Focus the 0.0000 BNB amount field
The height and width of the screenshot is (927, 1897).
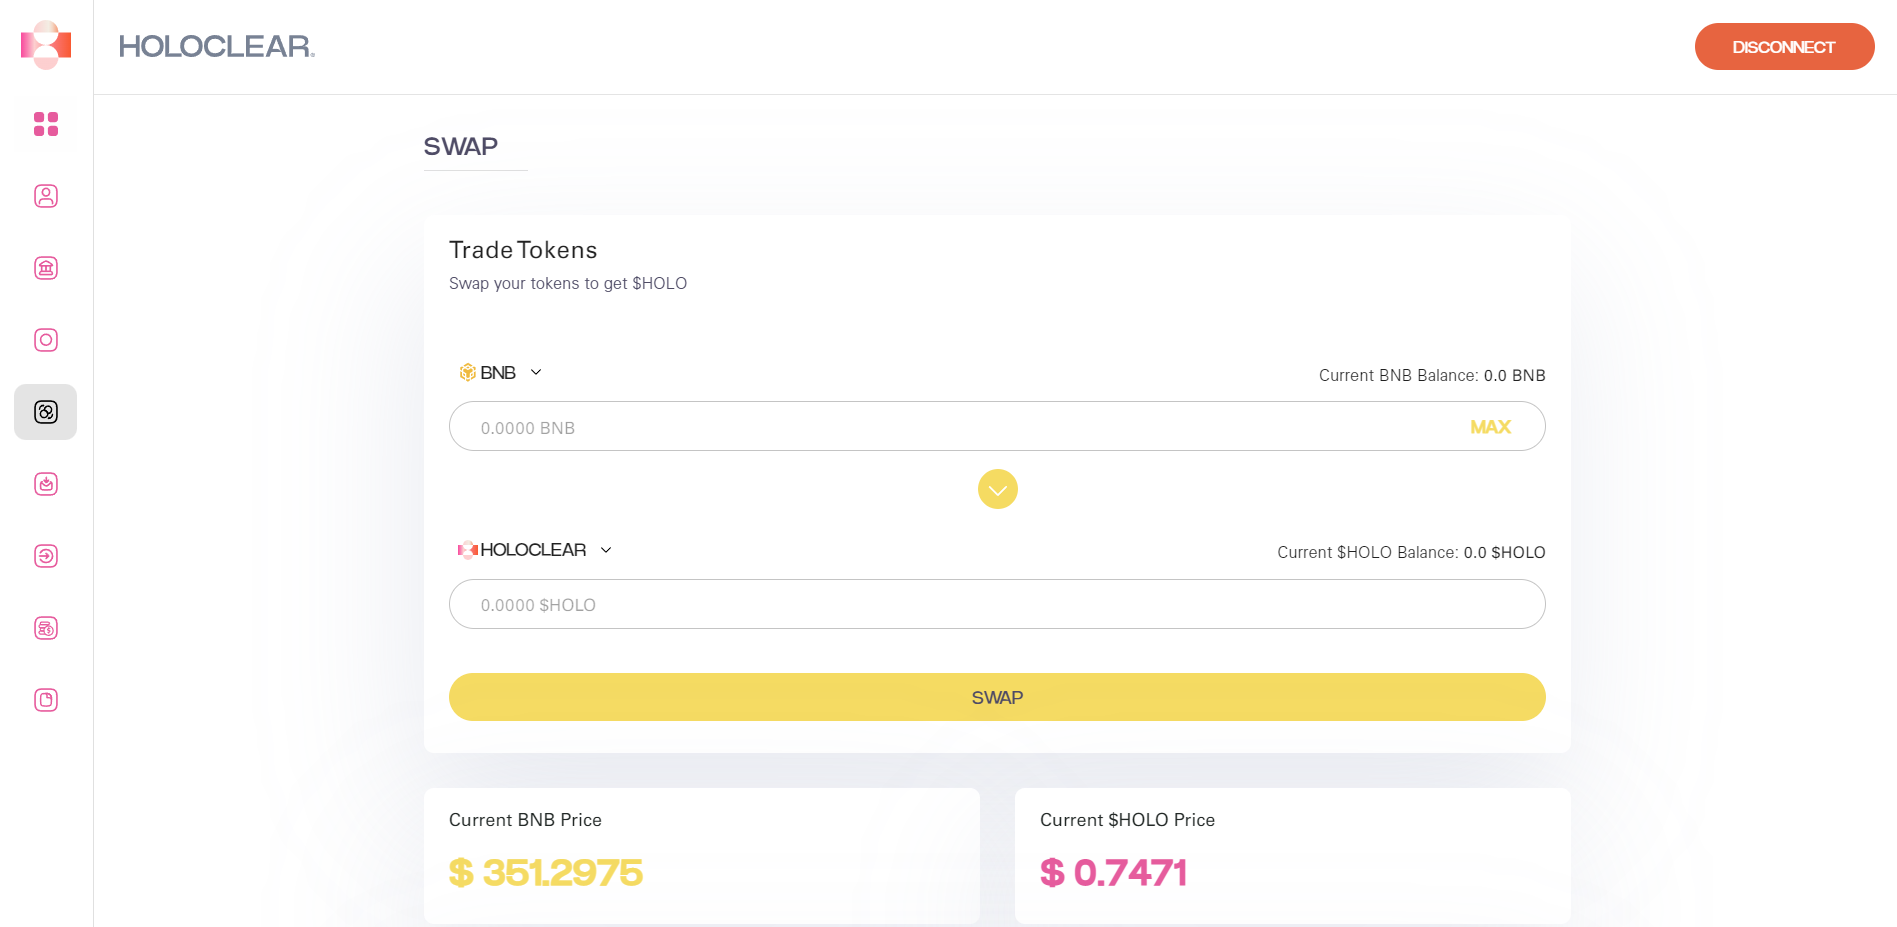[997, 426]
